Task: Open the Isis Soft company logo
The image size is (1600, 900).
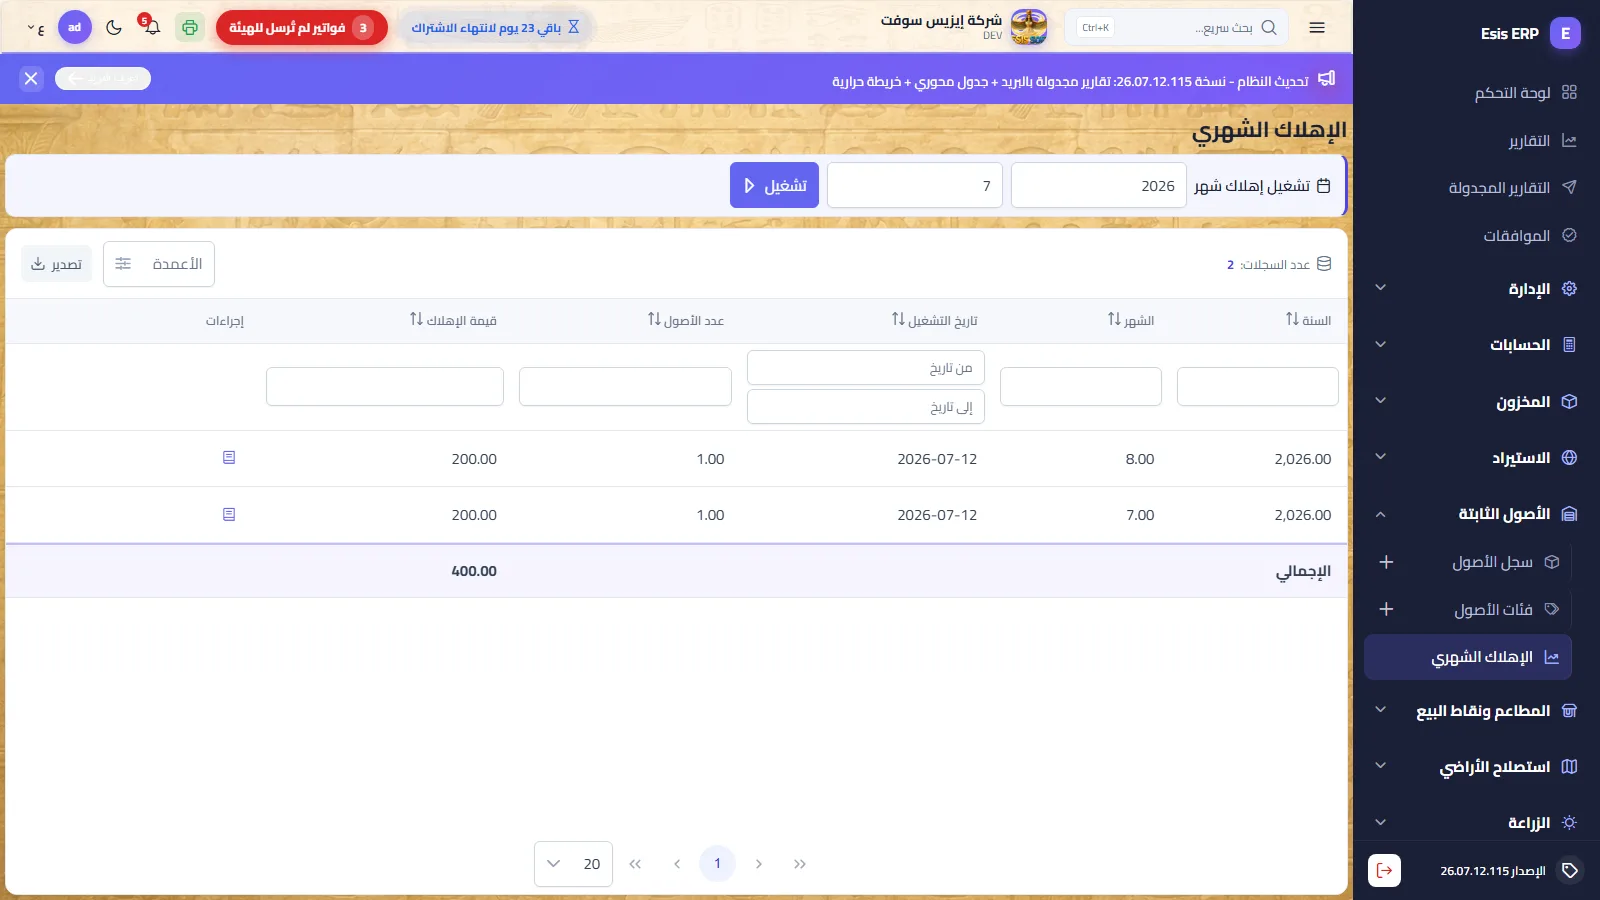Action: tap(1029, 27)
